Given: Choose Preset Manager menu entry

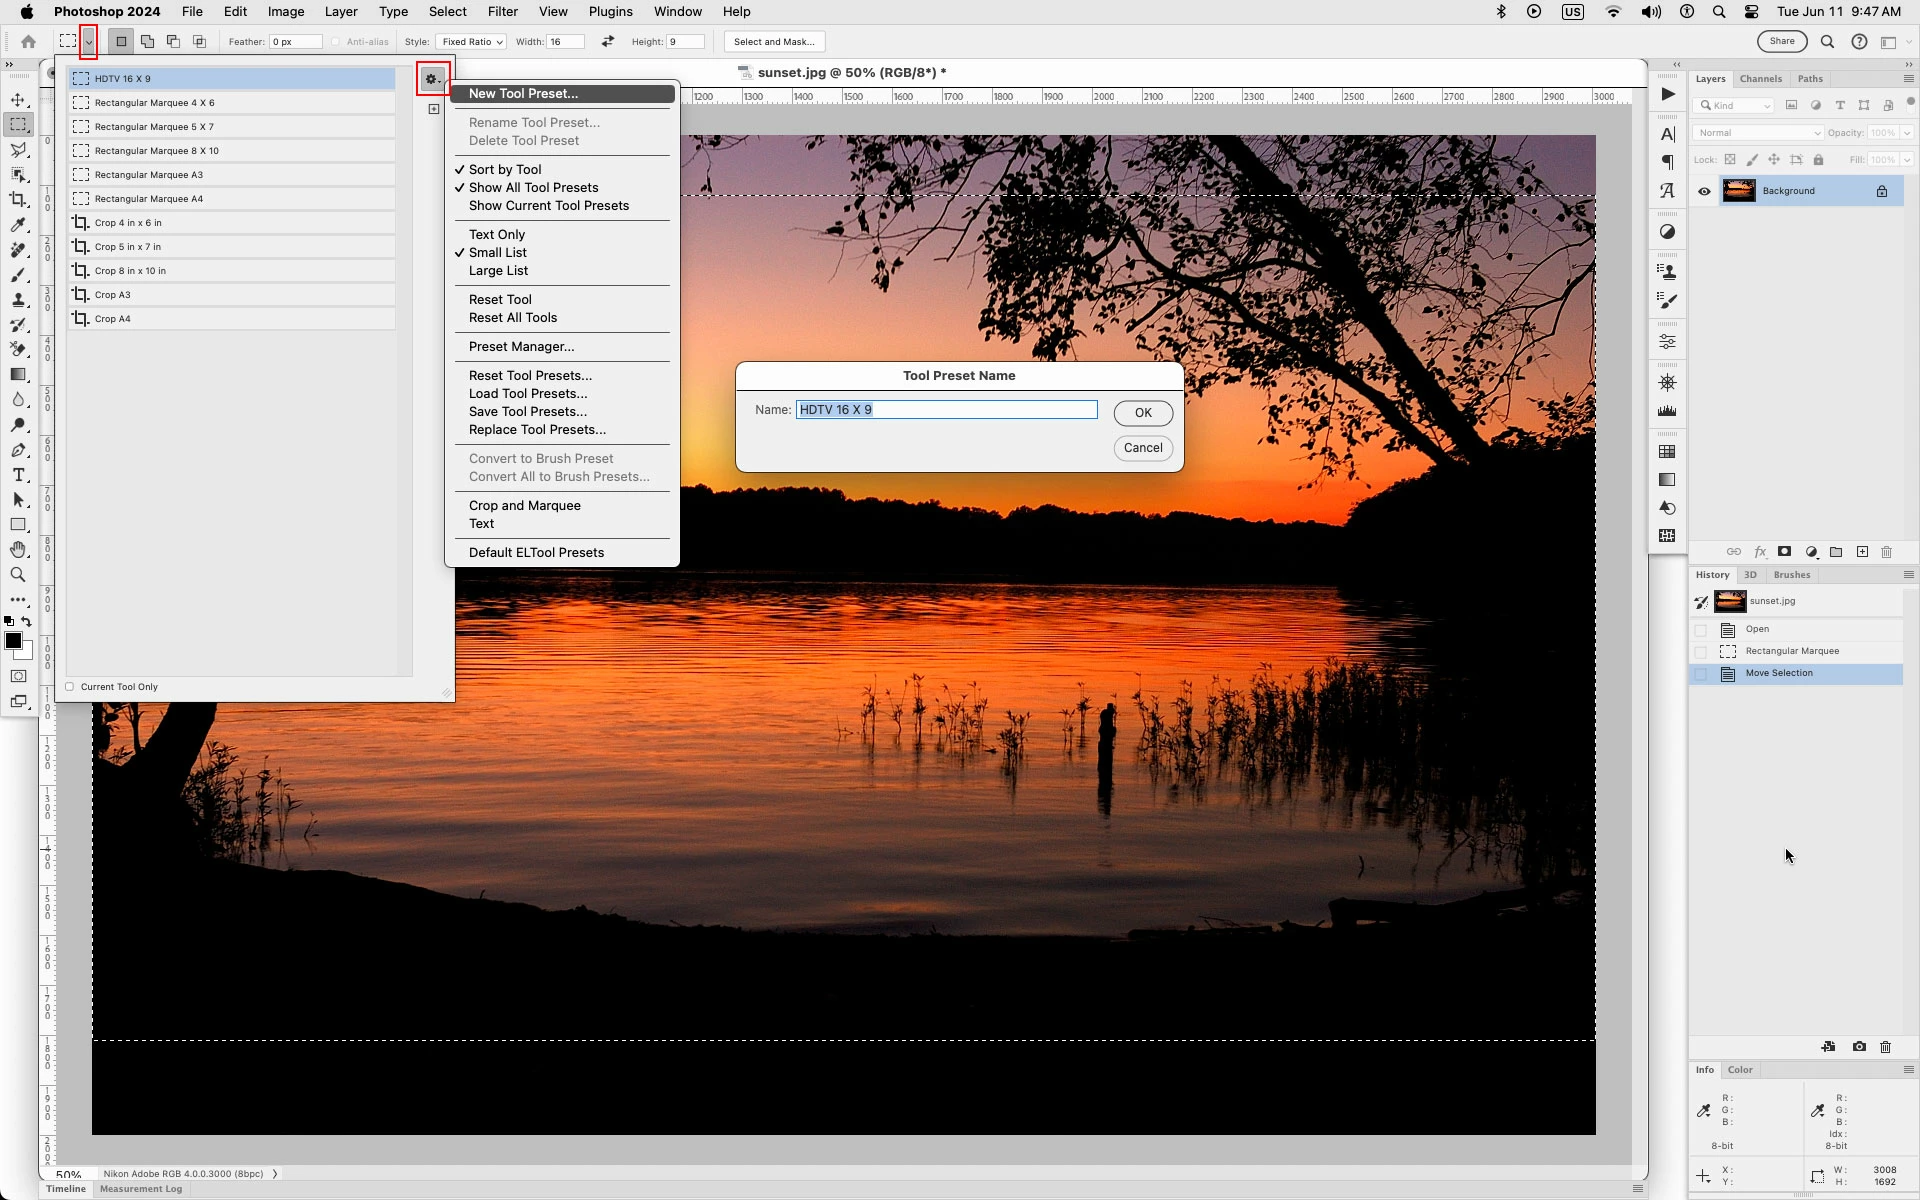Looking at the screenshot, I should [521, 347].
